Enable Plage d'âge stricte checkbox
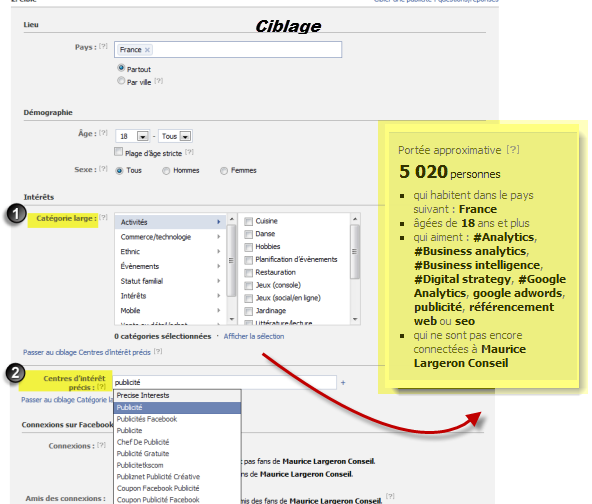 119,152
